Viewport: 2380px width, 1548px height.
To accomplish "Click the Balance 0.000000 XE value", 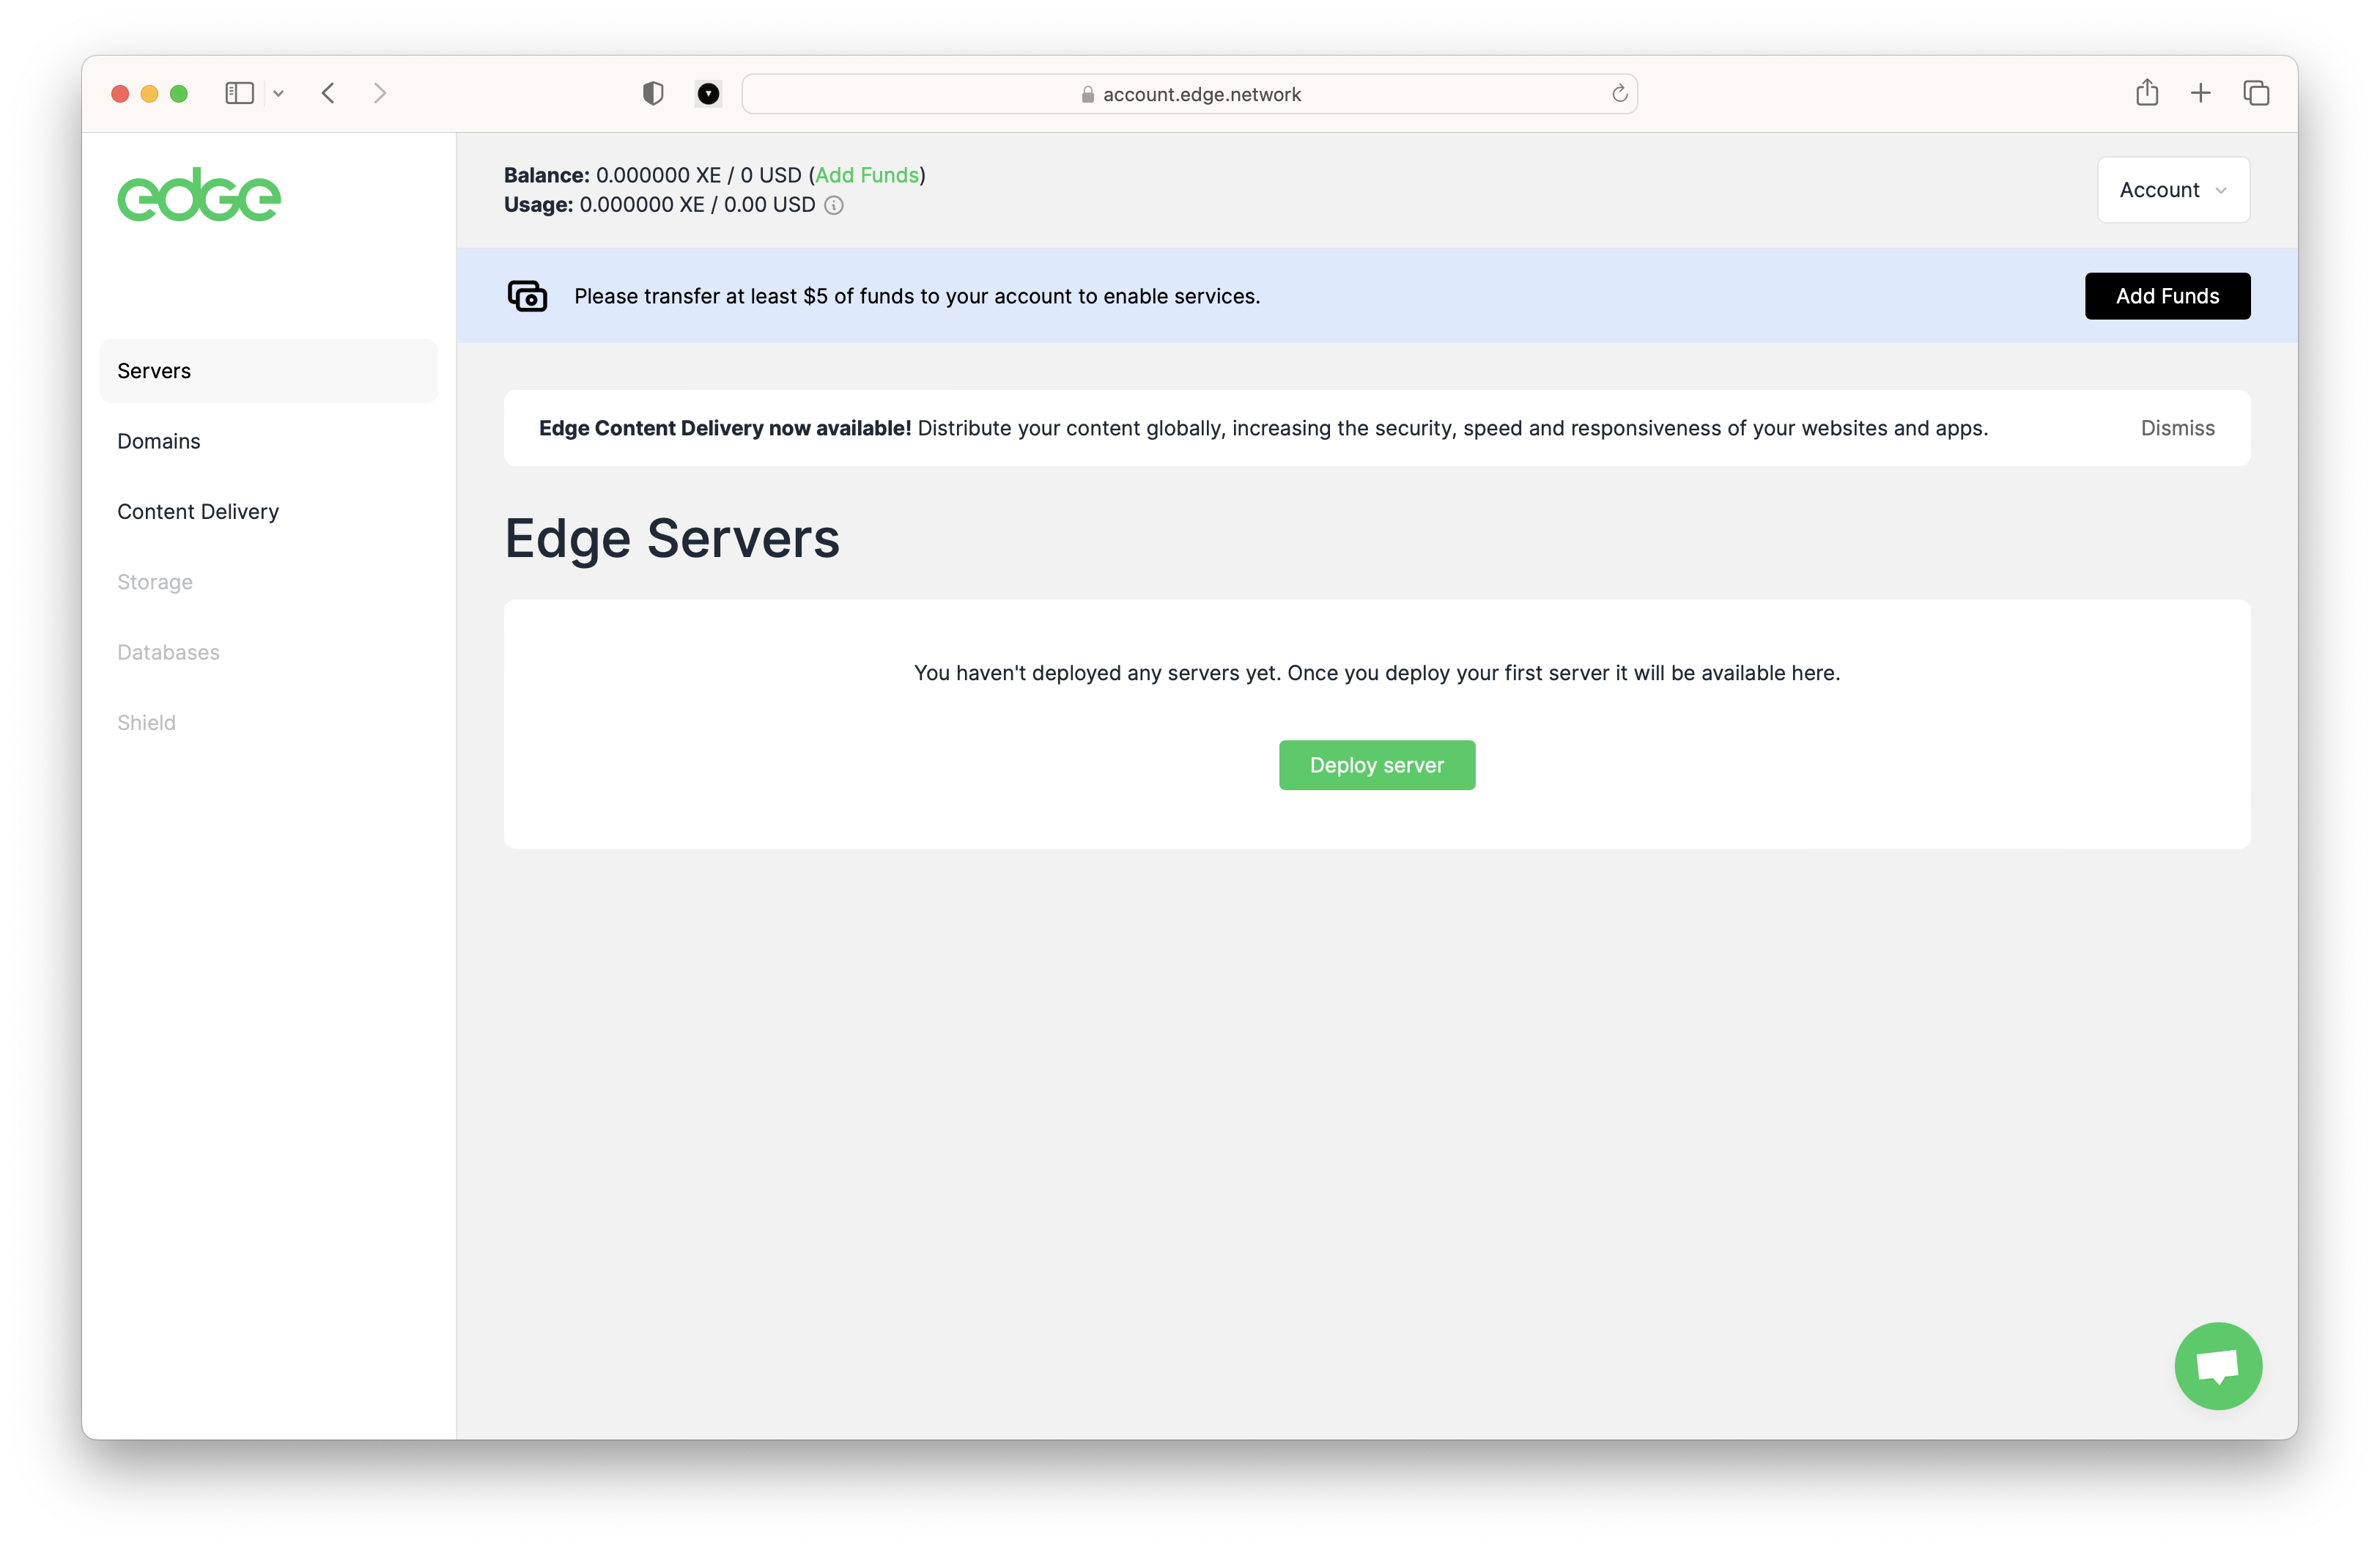I will click(658, 175).
